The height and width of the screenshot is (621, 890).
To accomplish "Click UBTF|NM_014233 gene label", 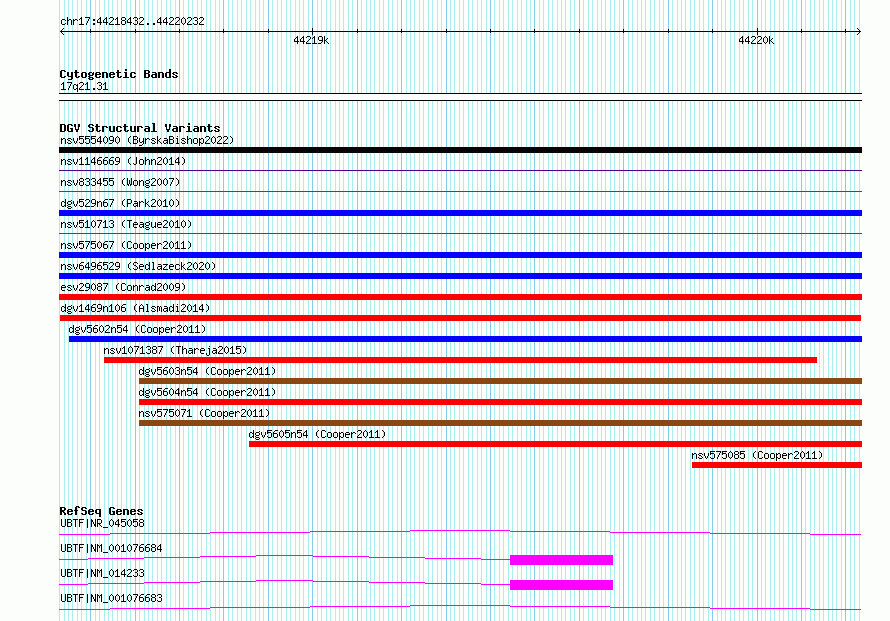I will pyautogui.click(x=102, y=573).
